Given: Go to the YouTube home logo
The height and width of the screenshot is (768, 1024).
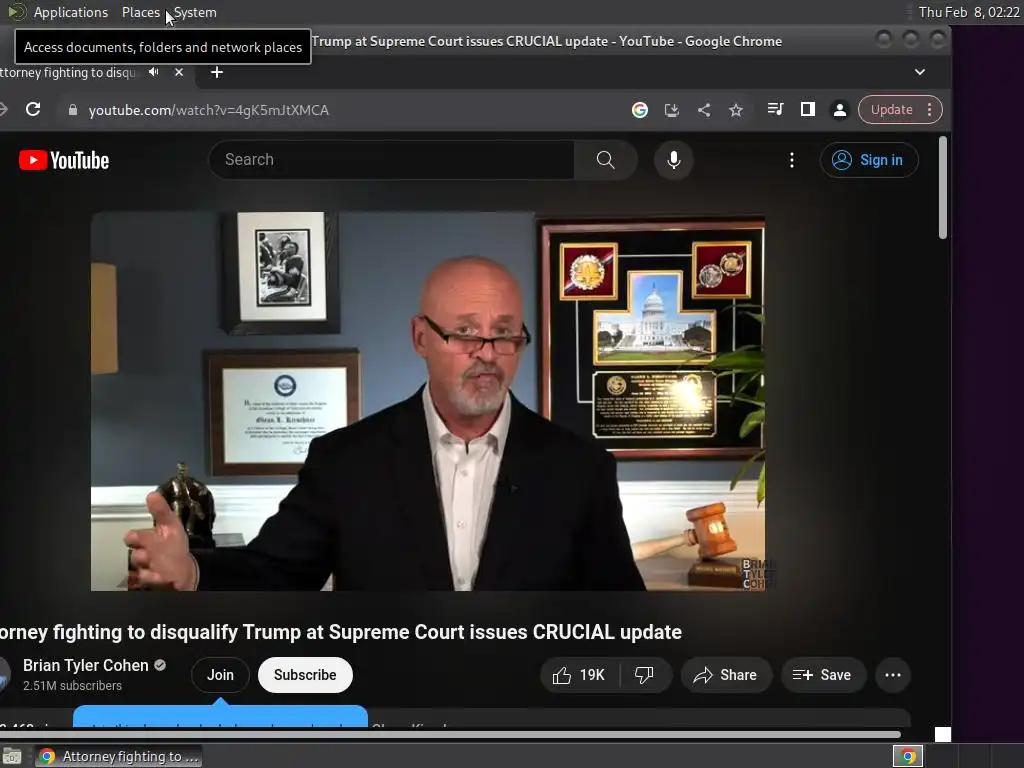Looking at the screenshot, I should pos(64,160).
